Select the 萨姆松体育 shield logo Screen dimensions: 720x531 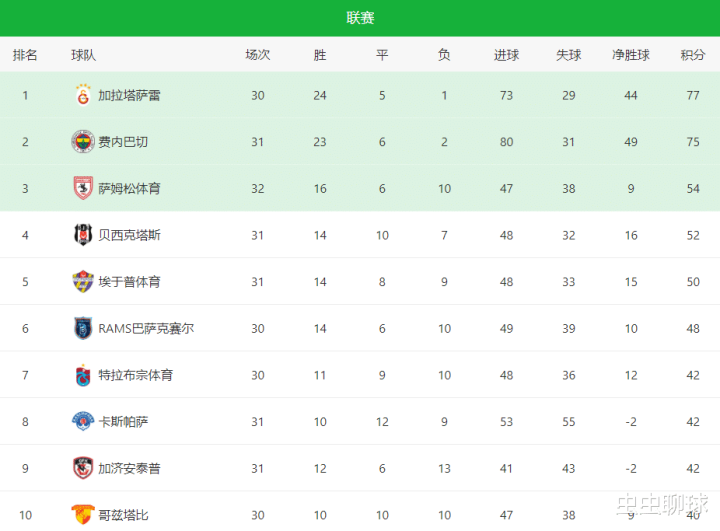pyautogui.click(x=83, y=188)
